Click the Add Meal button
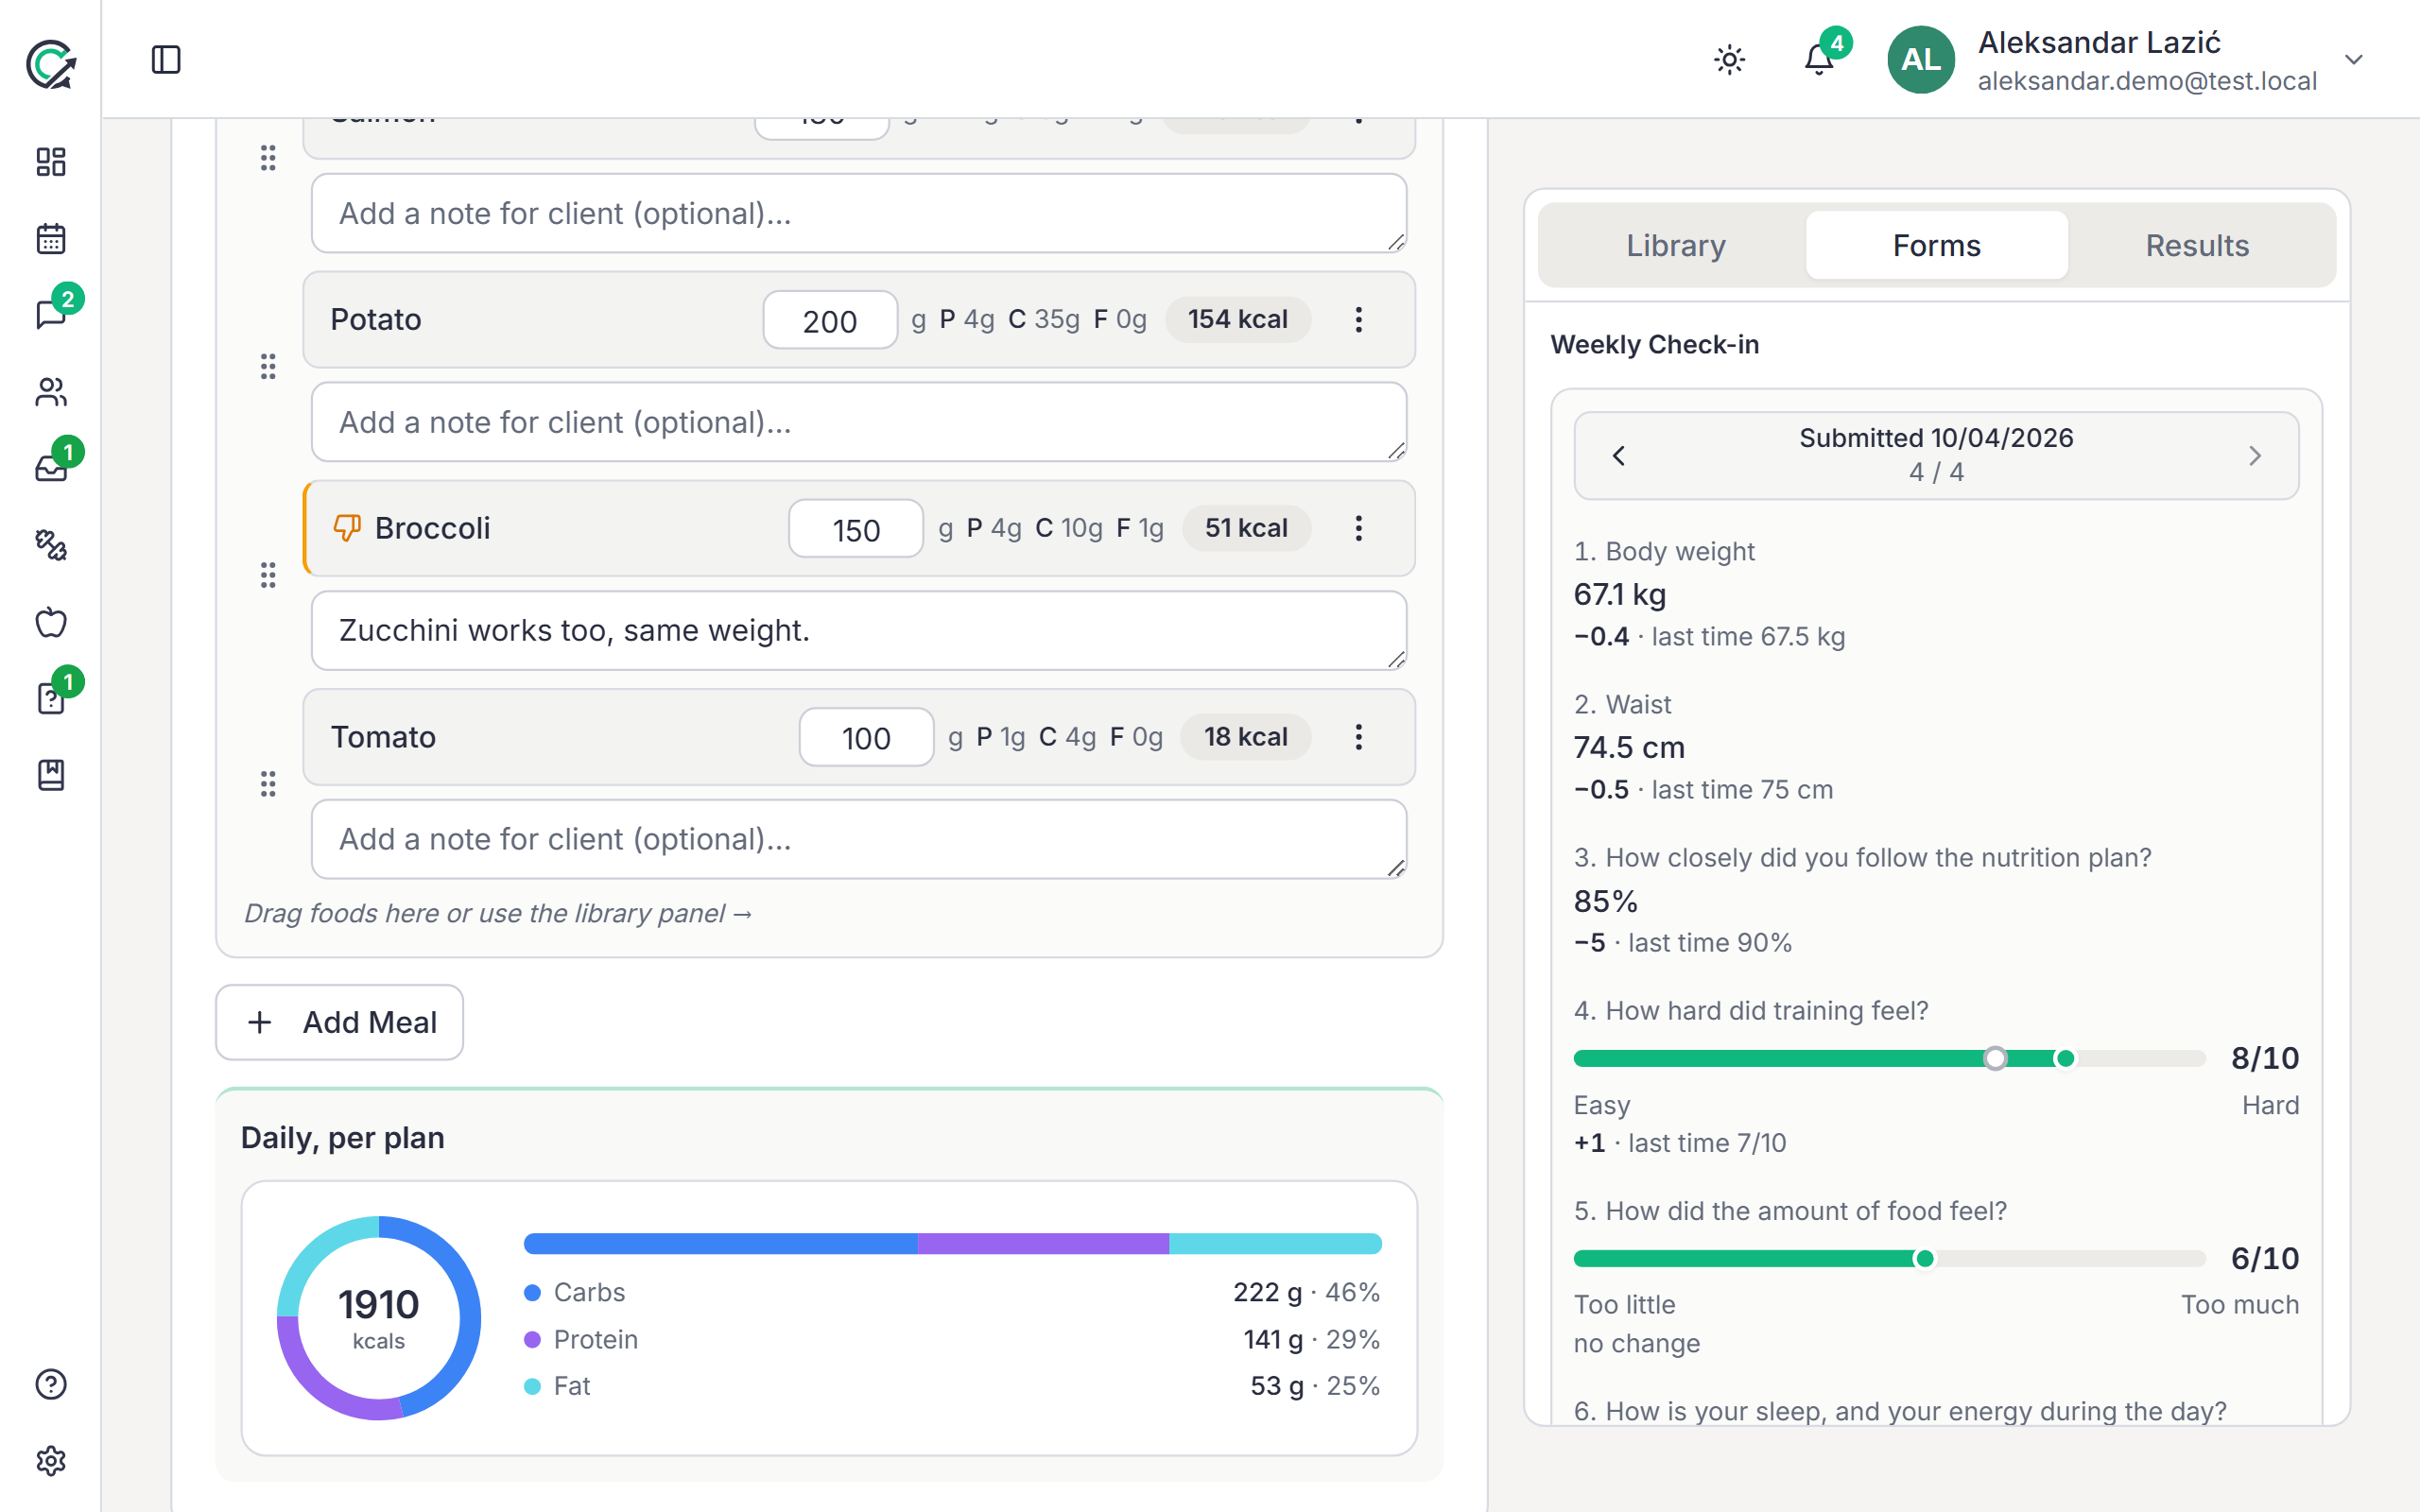 coord(340,1022)
